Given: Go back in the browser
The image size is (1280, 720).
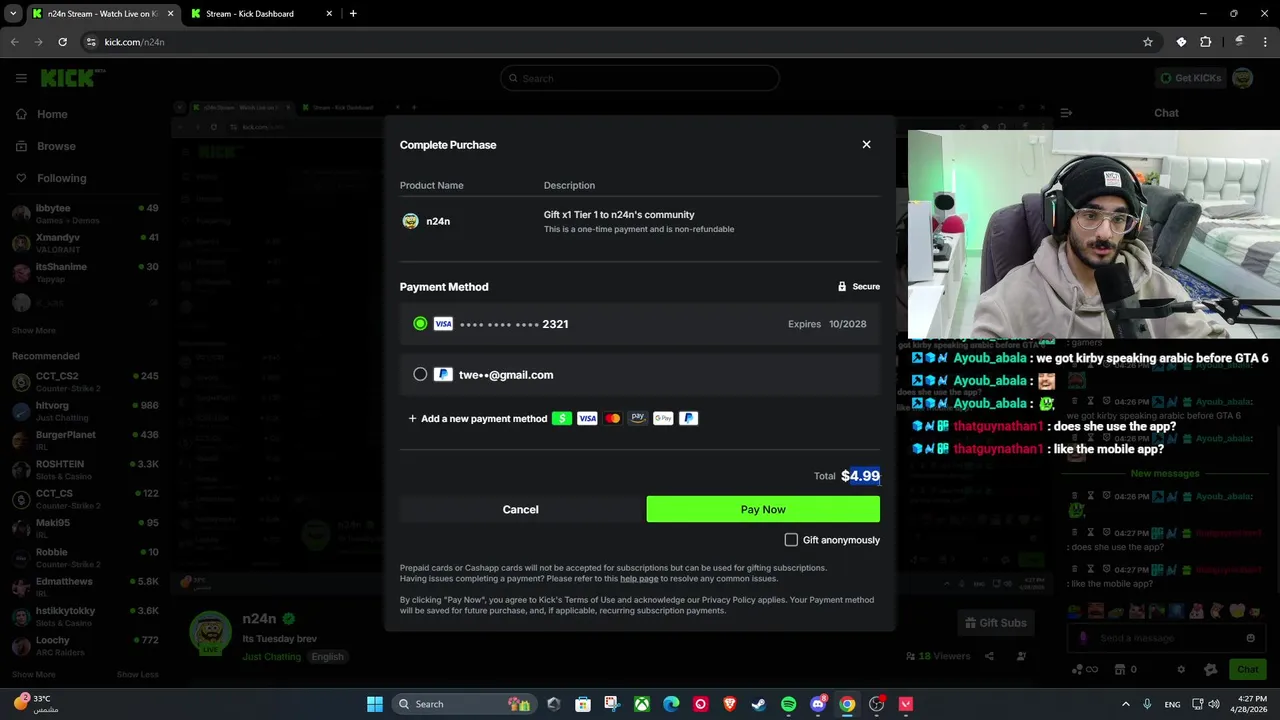Looking at the screenshot, I should (x=14, y=42).
